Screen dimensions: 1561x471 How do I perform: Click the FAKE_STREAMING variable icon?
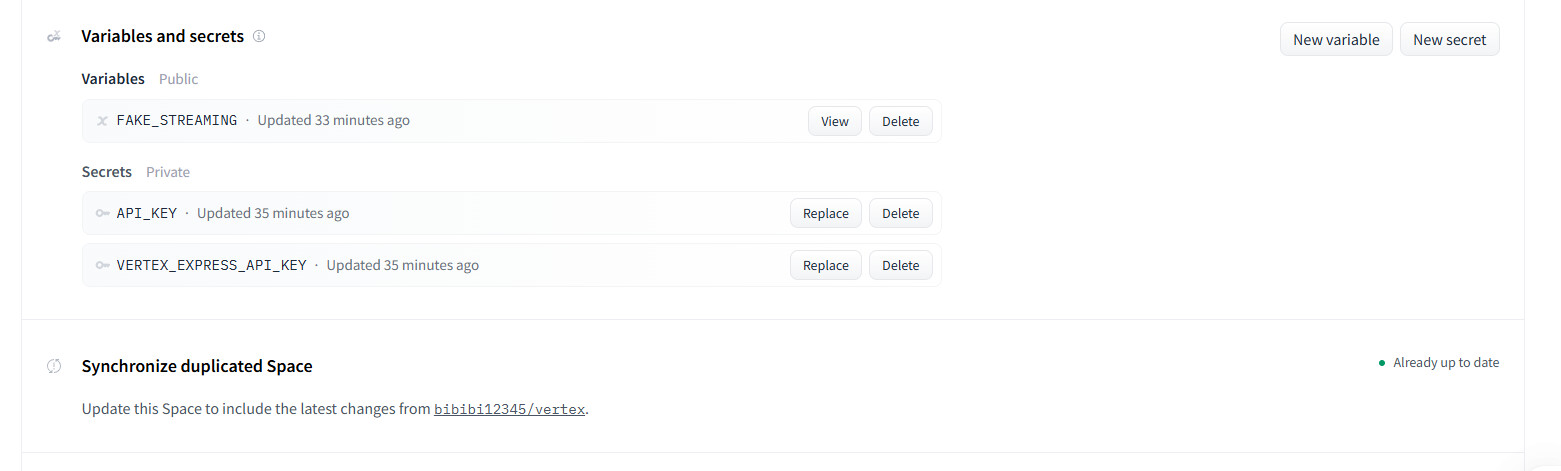click(102, 121)
